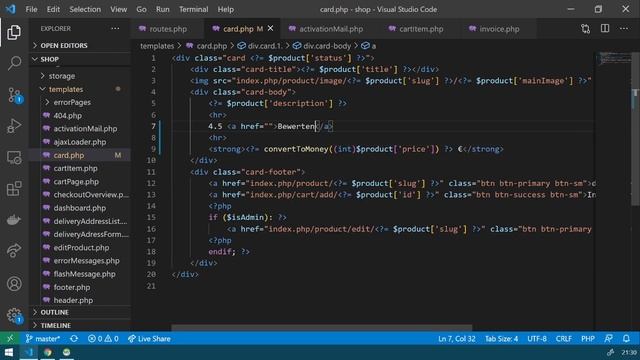The image size is (640, 360).
Task: Open the Windows Start menu
Action: point(9,352)
